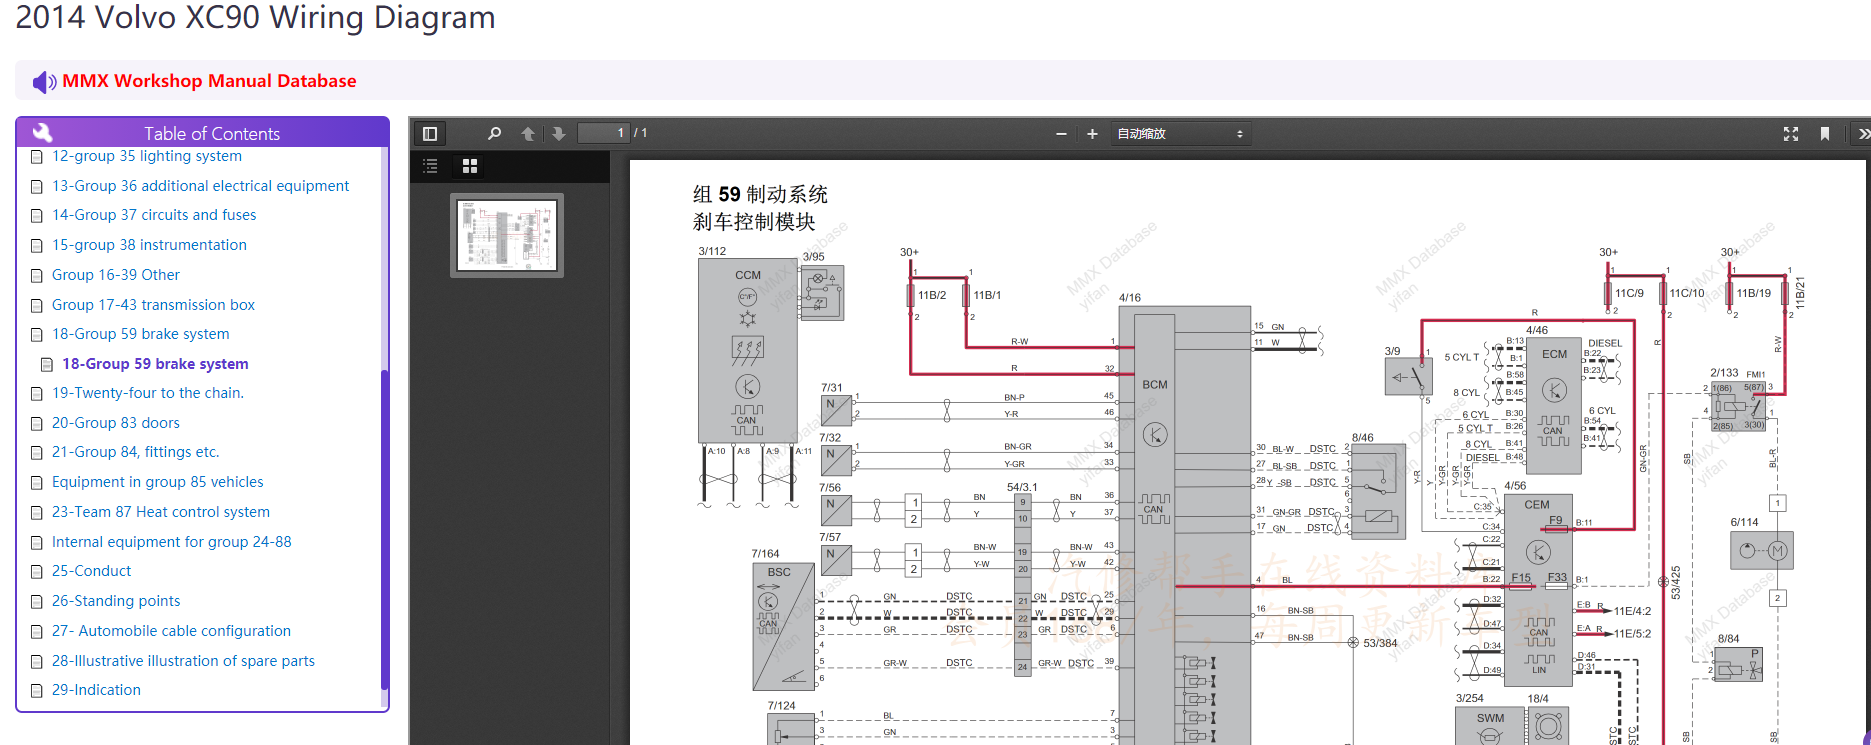1871x745 pixels.
Task: Click document icon beside 12-group 35 lighting
Action: click(37, 157)
